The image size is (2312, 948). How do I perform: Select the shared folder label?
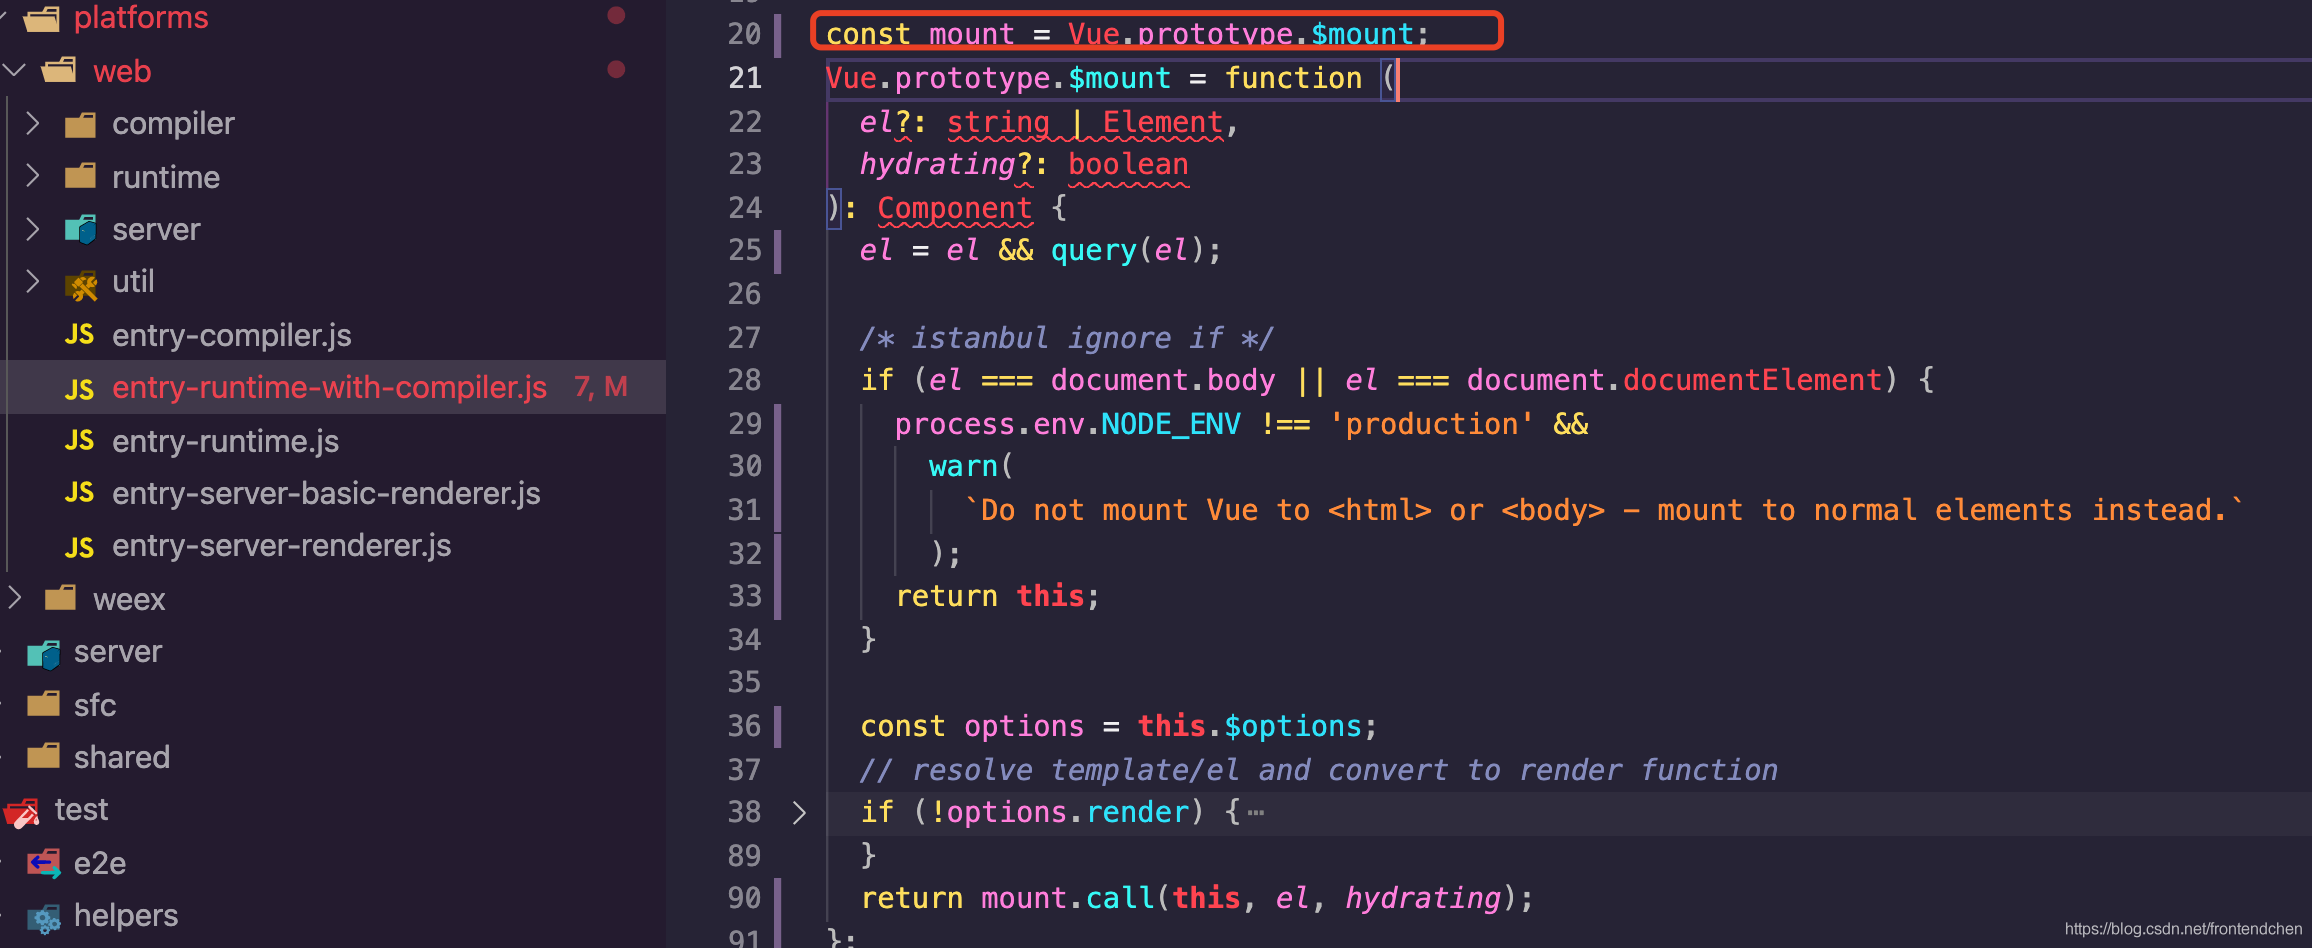(x=122, y=757)
